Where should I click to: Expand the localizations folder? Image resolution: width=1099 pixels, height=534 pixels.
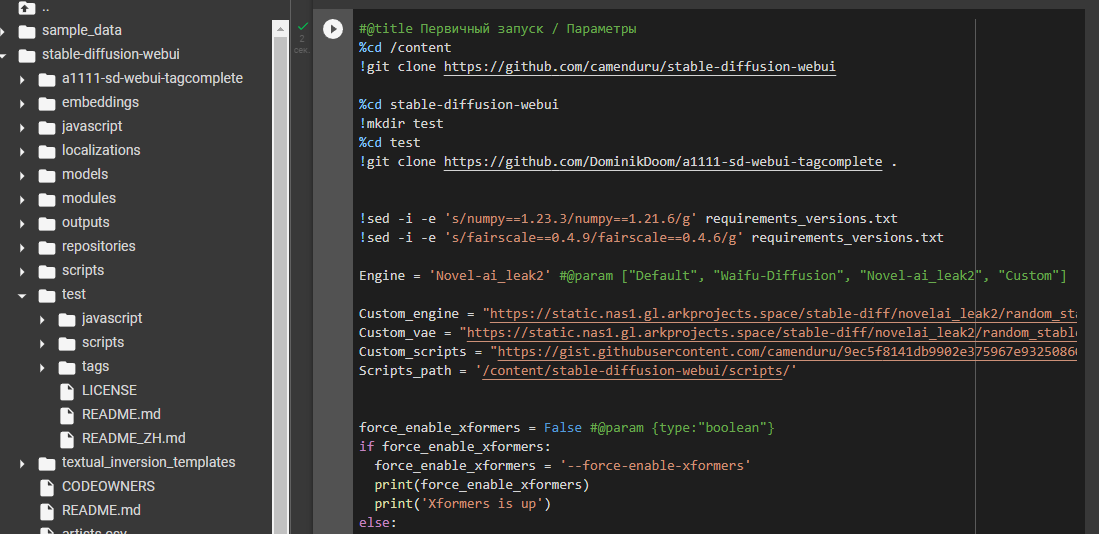coord(22,151)
